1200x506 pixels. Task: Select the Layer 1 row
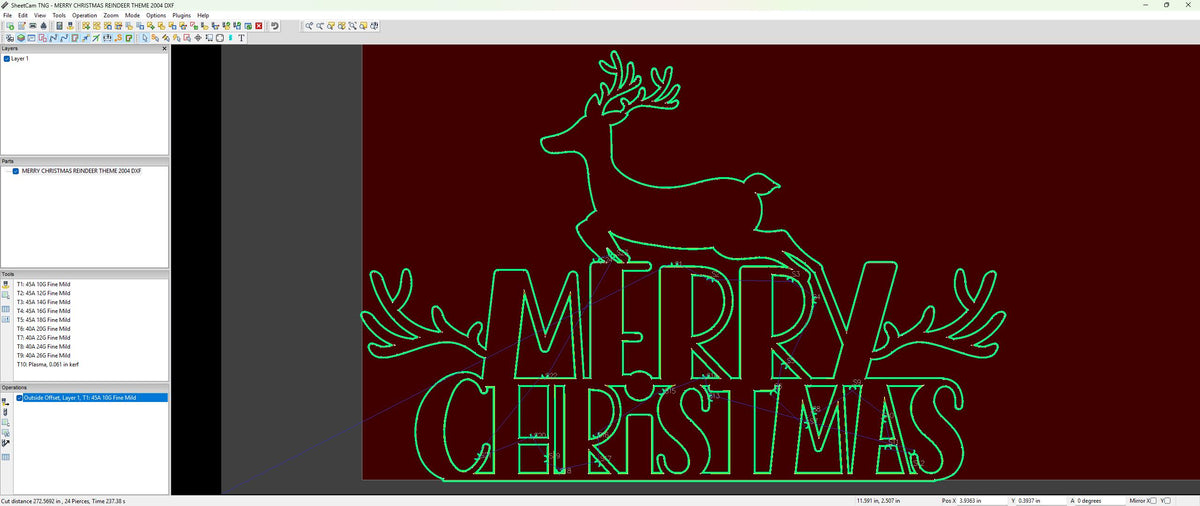click(x=20, y=59)
